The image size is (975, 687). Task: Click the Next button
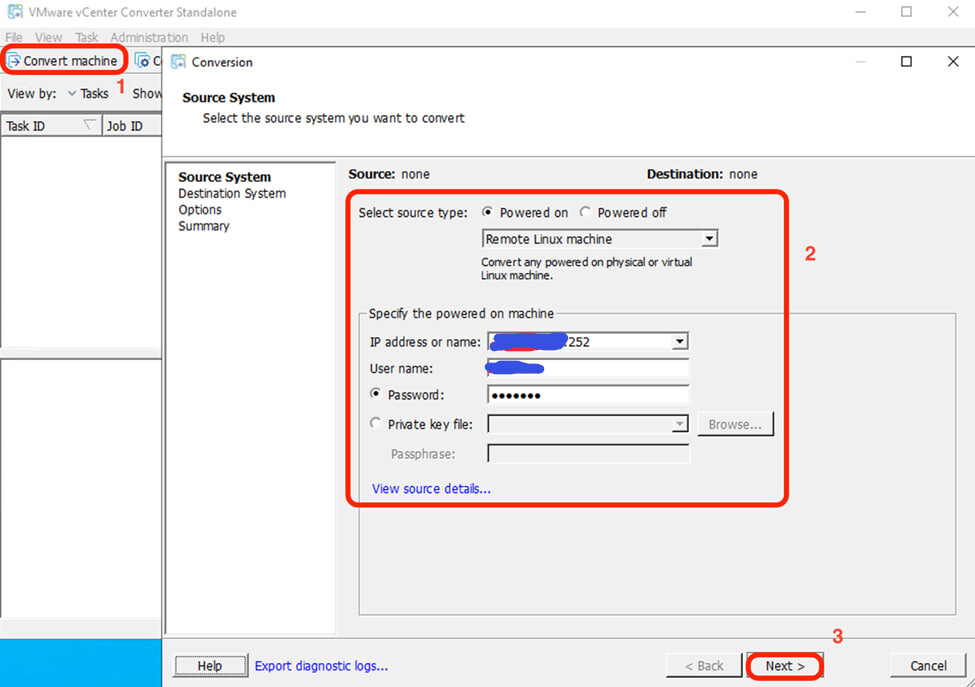(x=785, y=666)
